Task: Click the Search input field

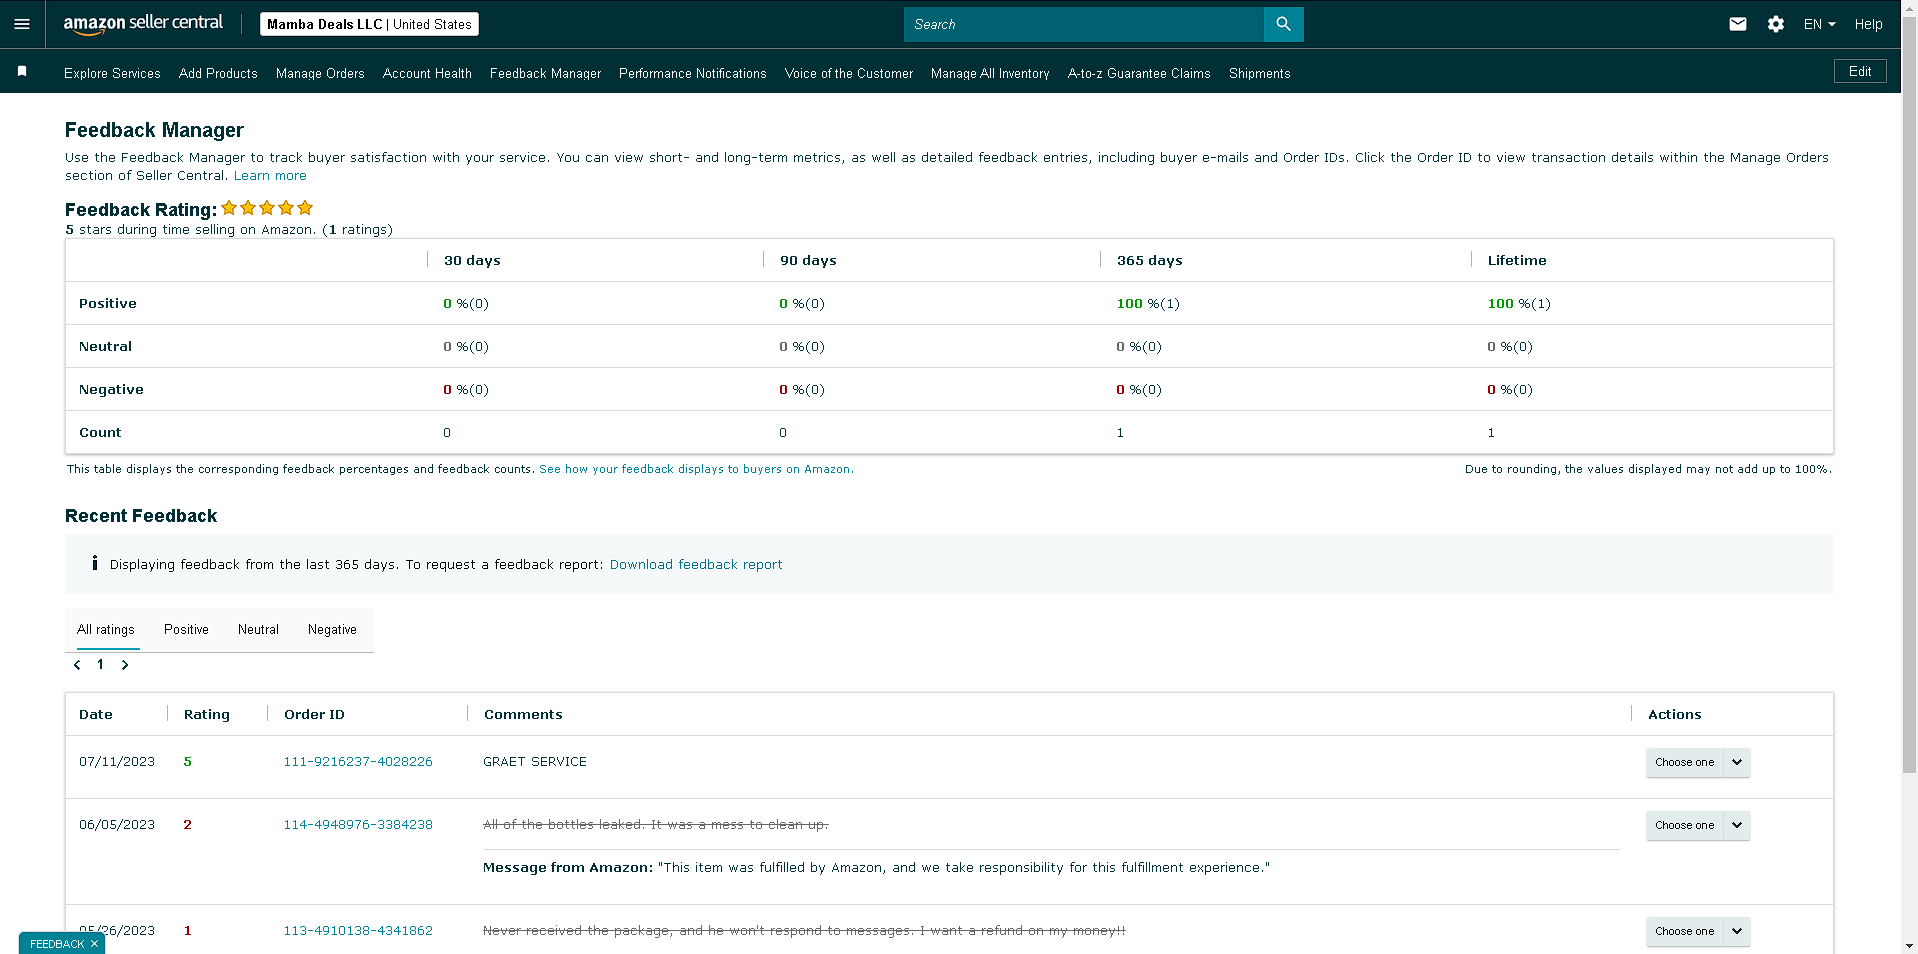Action: pos(1084,24)
